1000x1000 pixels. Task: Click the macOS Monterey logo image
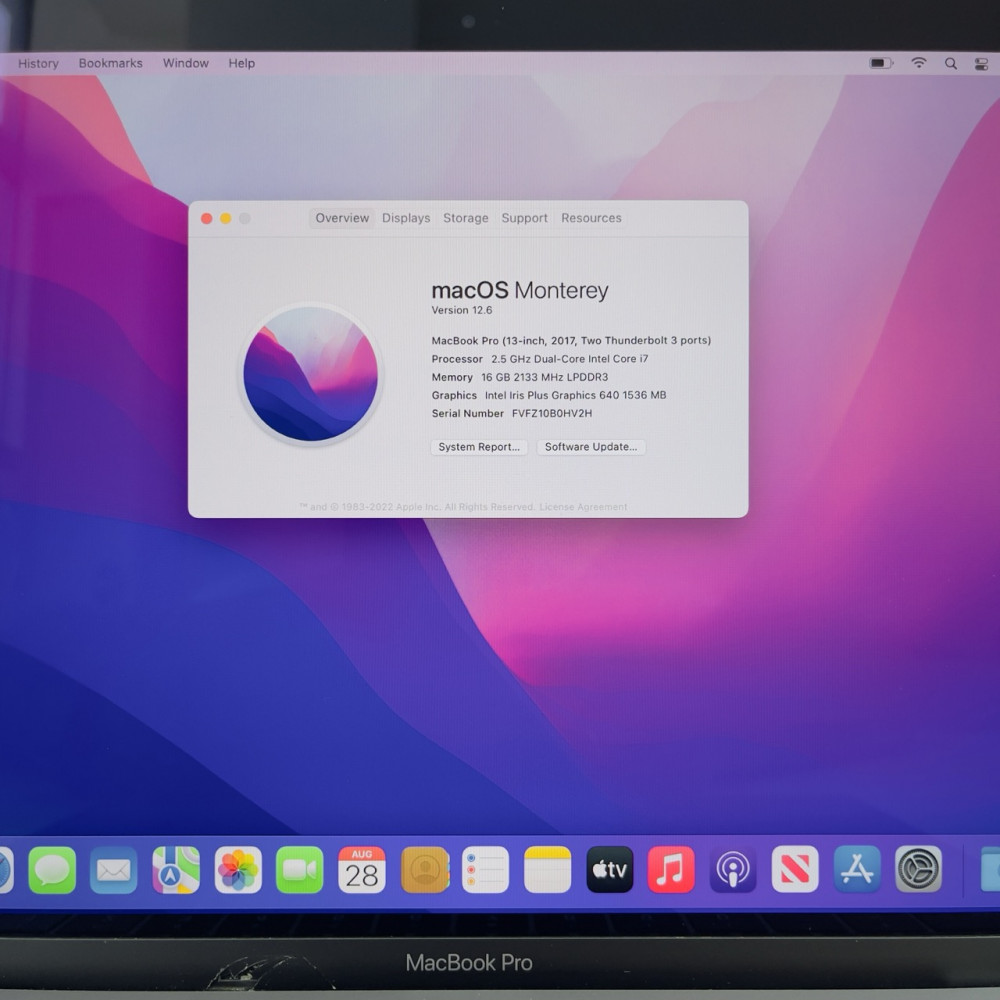pyautogui.click(x=311, y=374)
